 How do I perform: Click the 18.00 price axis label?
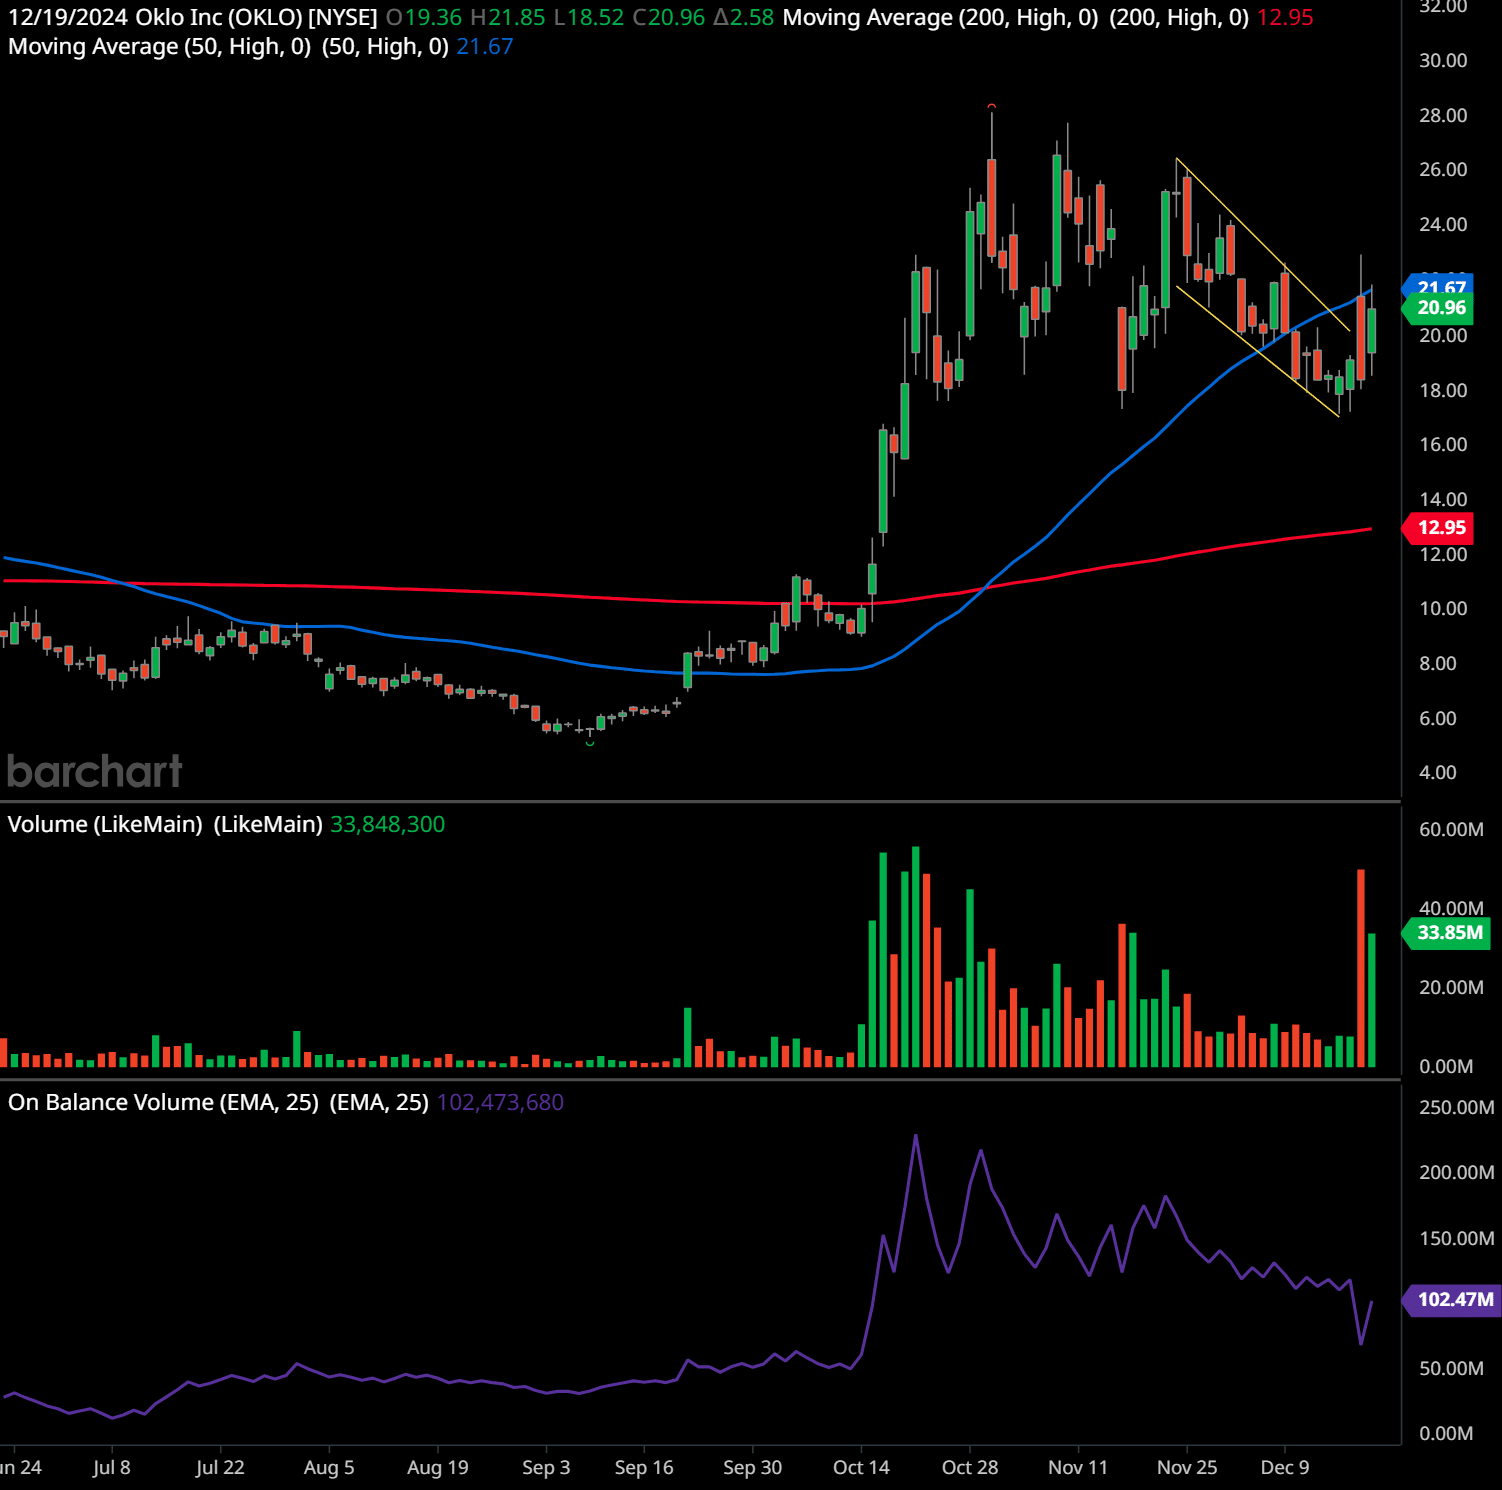click(x=1443, y=391)
